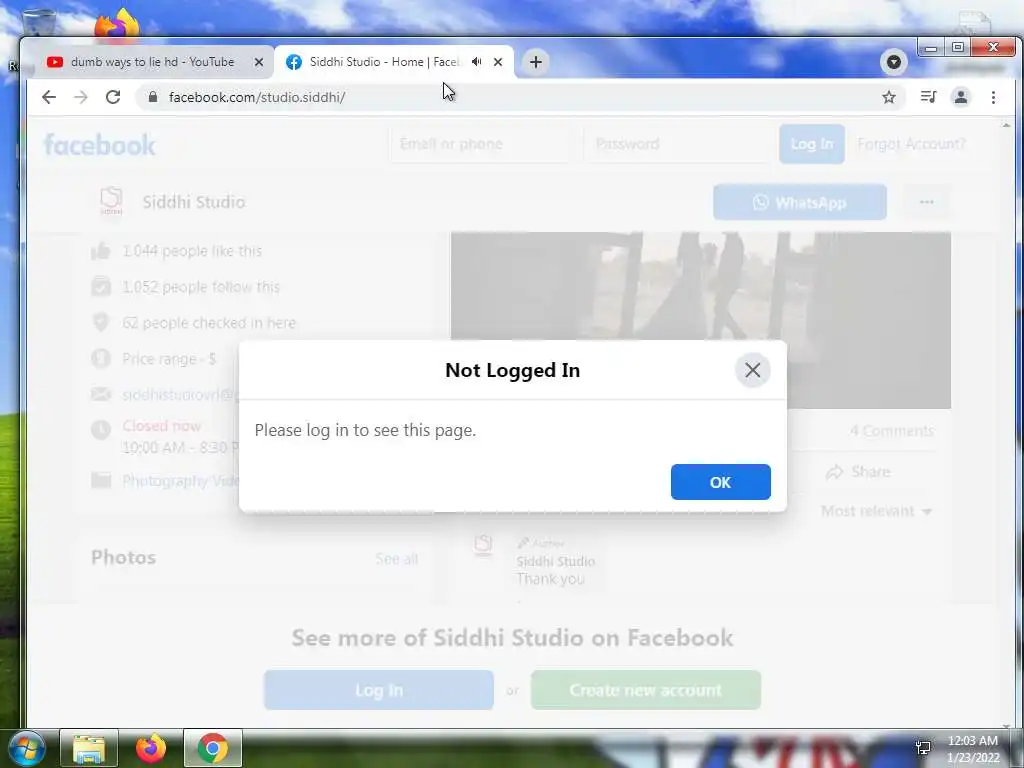Click the location pin check-in icon
Screen dimensions: 1024x768
point(101,323)
